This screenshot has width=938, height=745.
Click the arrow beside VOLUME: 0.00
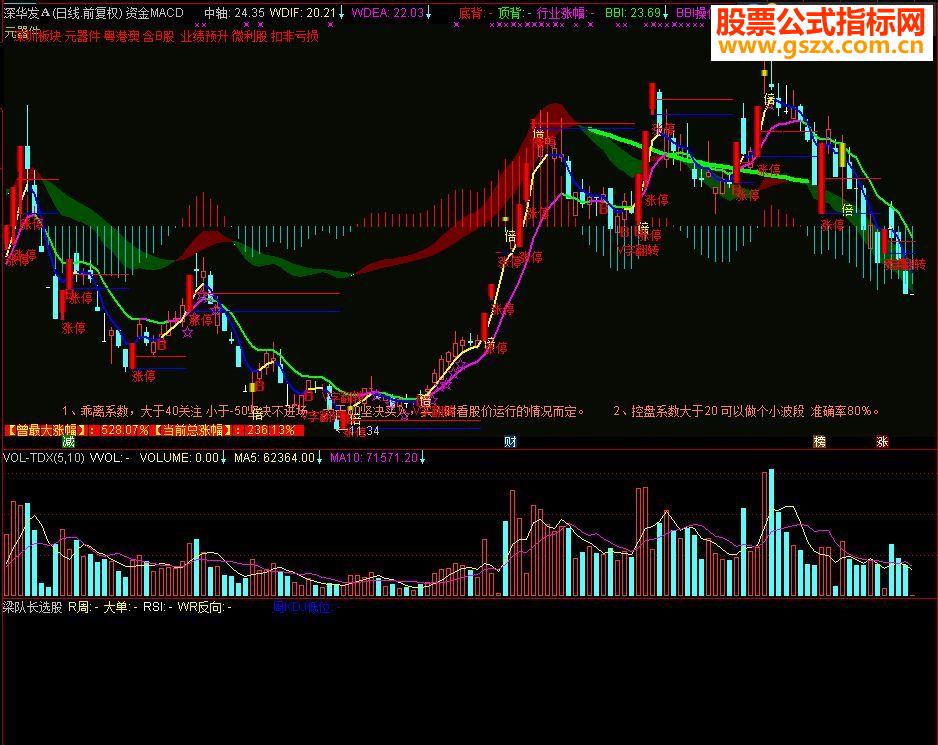(x=223, y=458)
